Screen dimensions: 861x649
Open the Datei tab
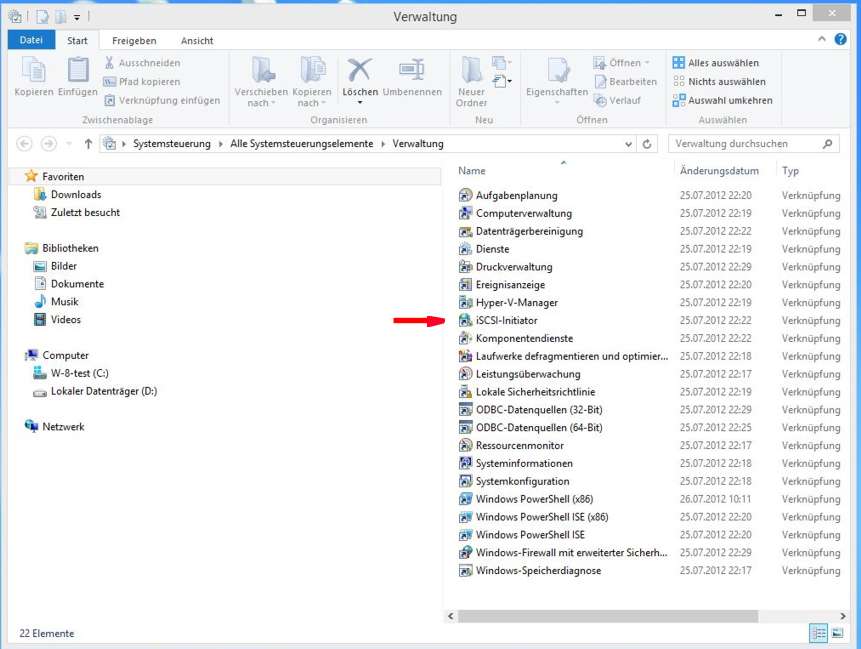[x=31, y=40]
